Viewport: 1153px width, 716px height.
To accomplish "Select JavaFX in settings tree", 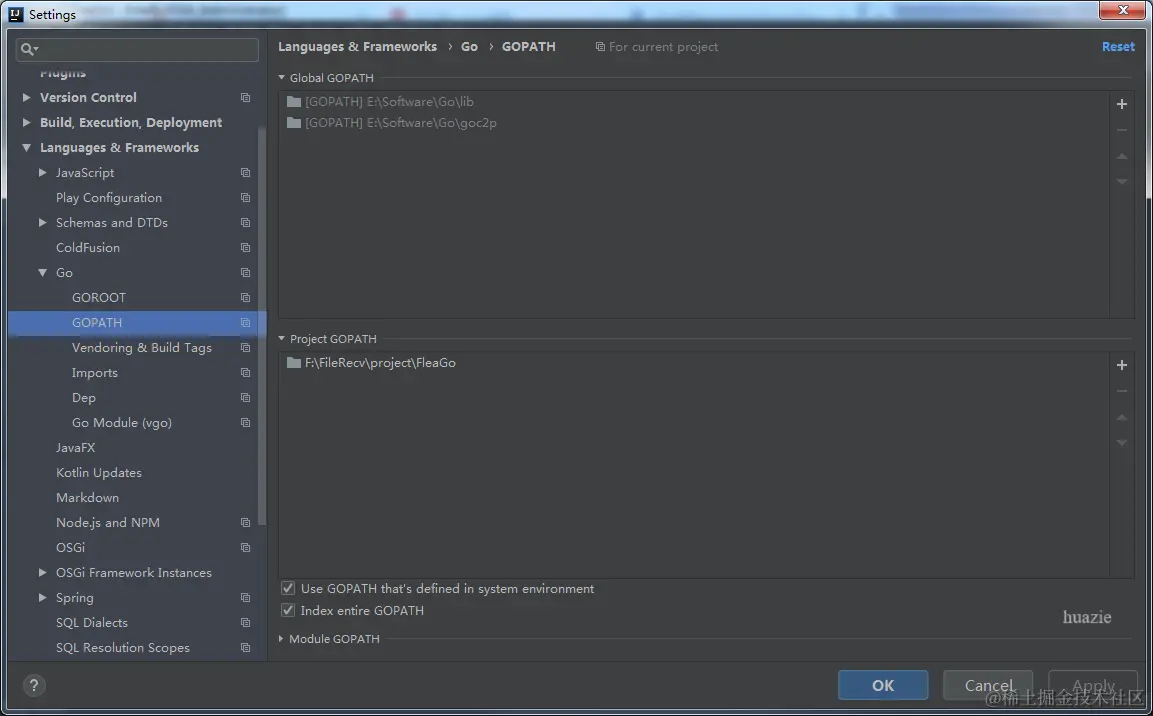I will click(75, 448).
